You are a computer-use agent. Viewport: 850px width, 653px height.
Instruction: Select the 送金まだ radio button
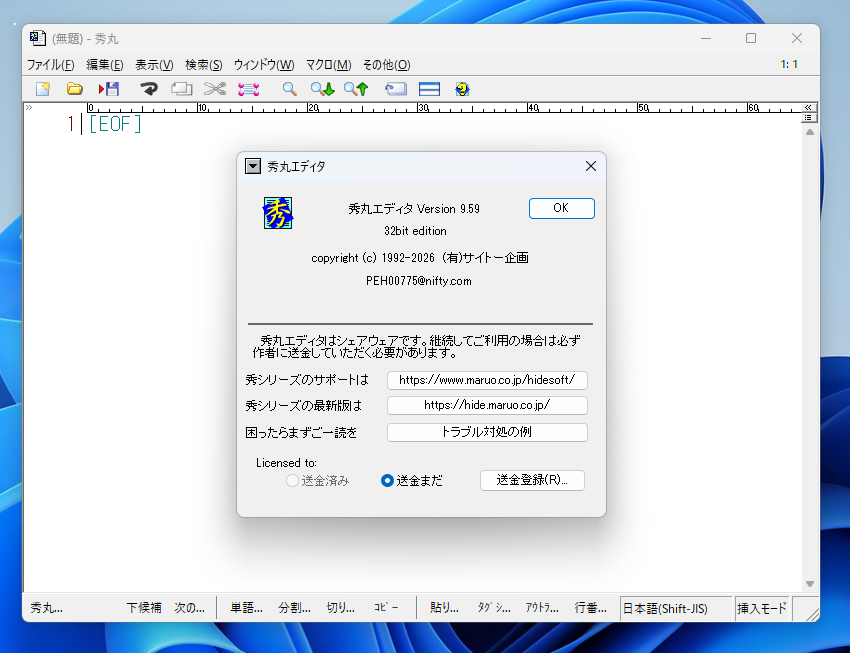pos(412,481)
